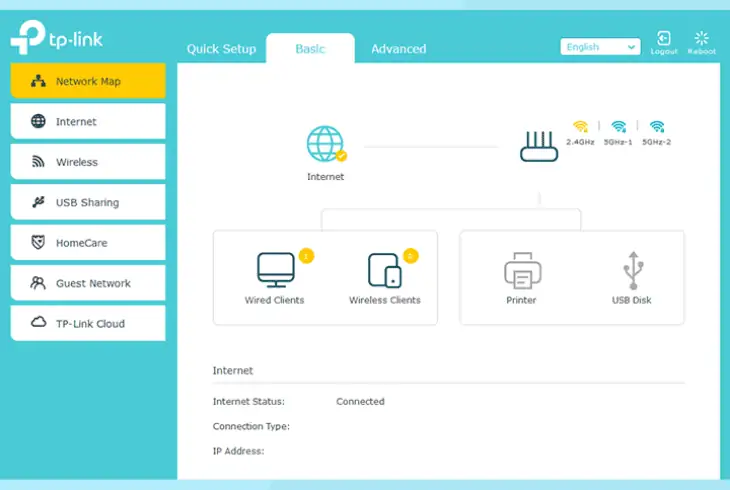The height and width of the screenshot is (490, 730).
Task: Click the 5GHz-2 Wi-Fi band icon
Action: click(x=657, y=126)
